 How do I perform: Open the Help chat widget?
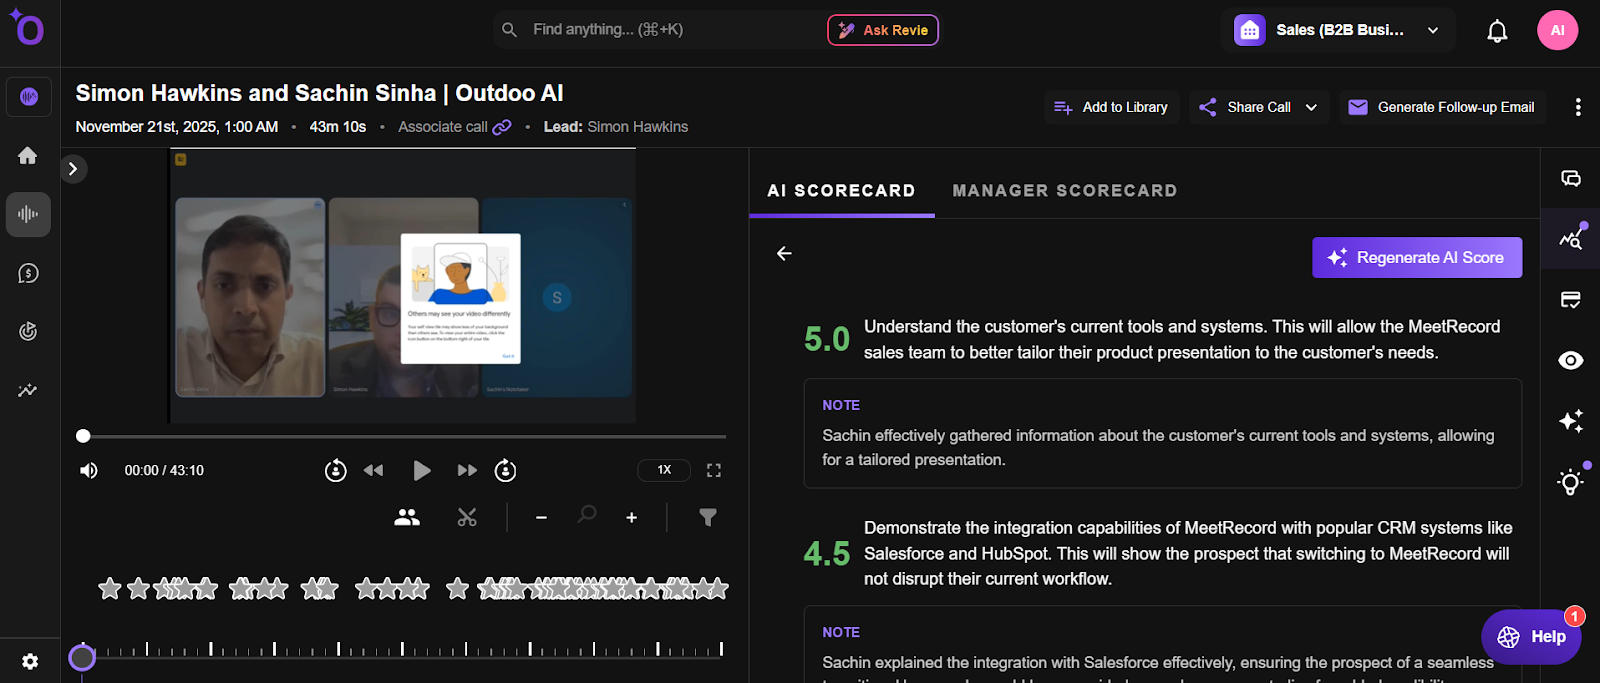tap(1531, 636)
